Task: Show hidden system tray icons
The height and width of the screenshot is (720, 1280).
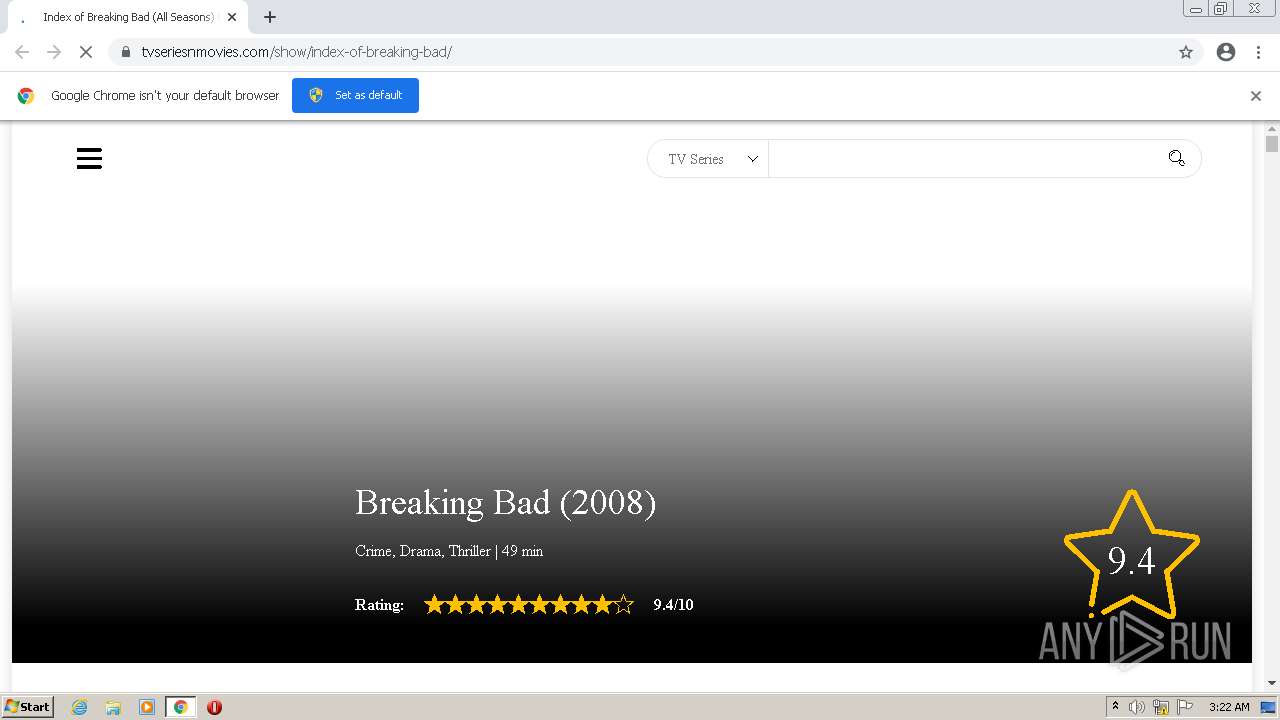Action: (1115, 707)
